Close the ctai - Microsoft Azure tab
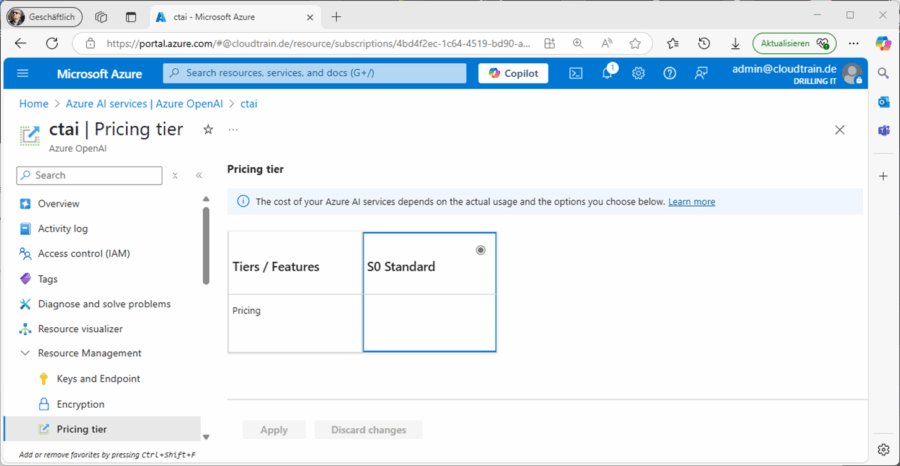 click(311, 17)
